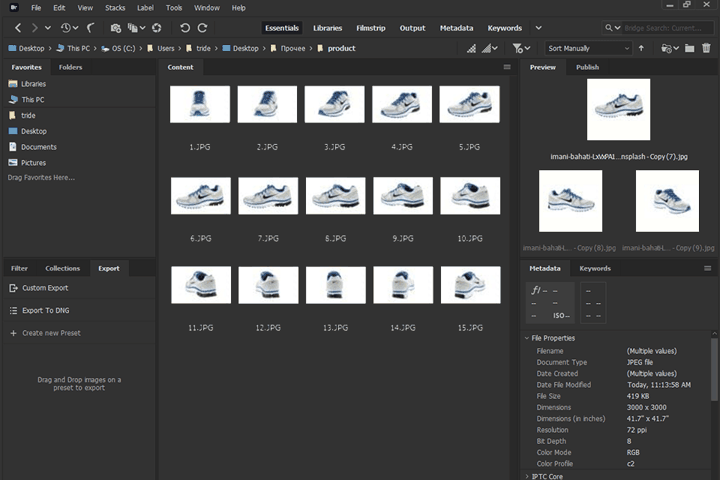Image resolution: width=720 pixels, height=480 pixels.
Task: Go forward with the right arrow
Action: click(34, 28)
